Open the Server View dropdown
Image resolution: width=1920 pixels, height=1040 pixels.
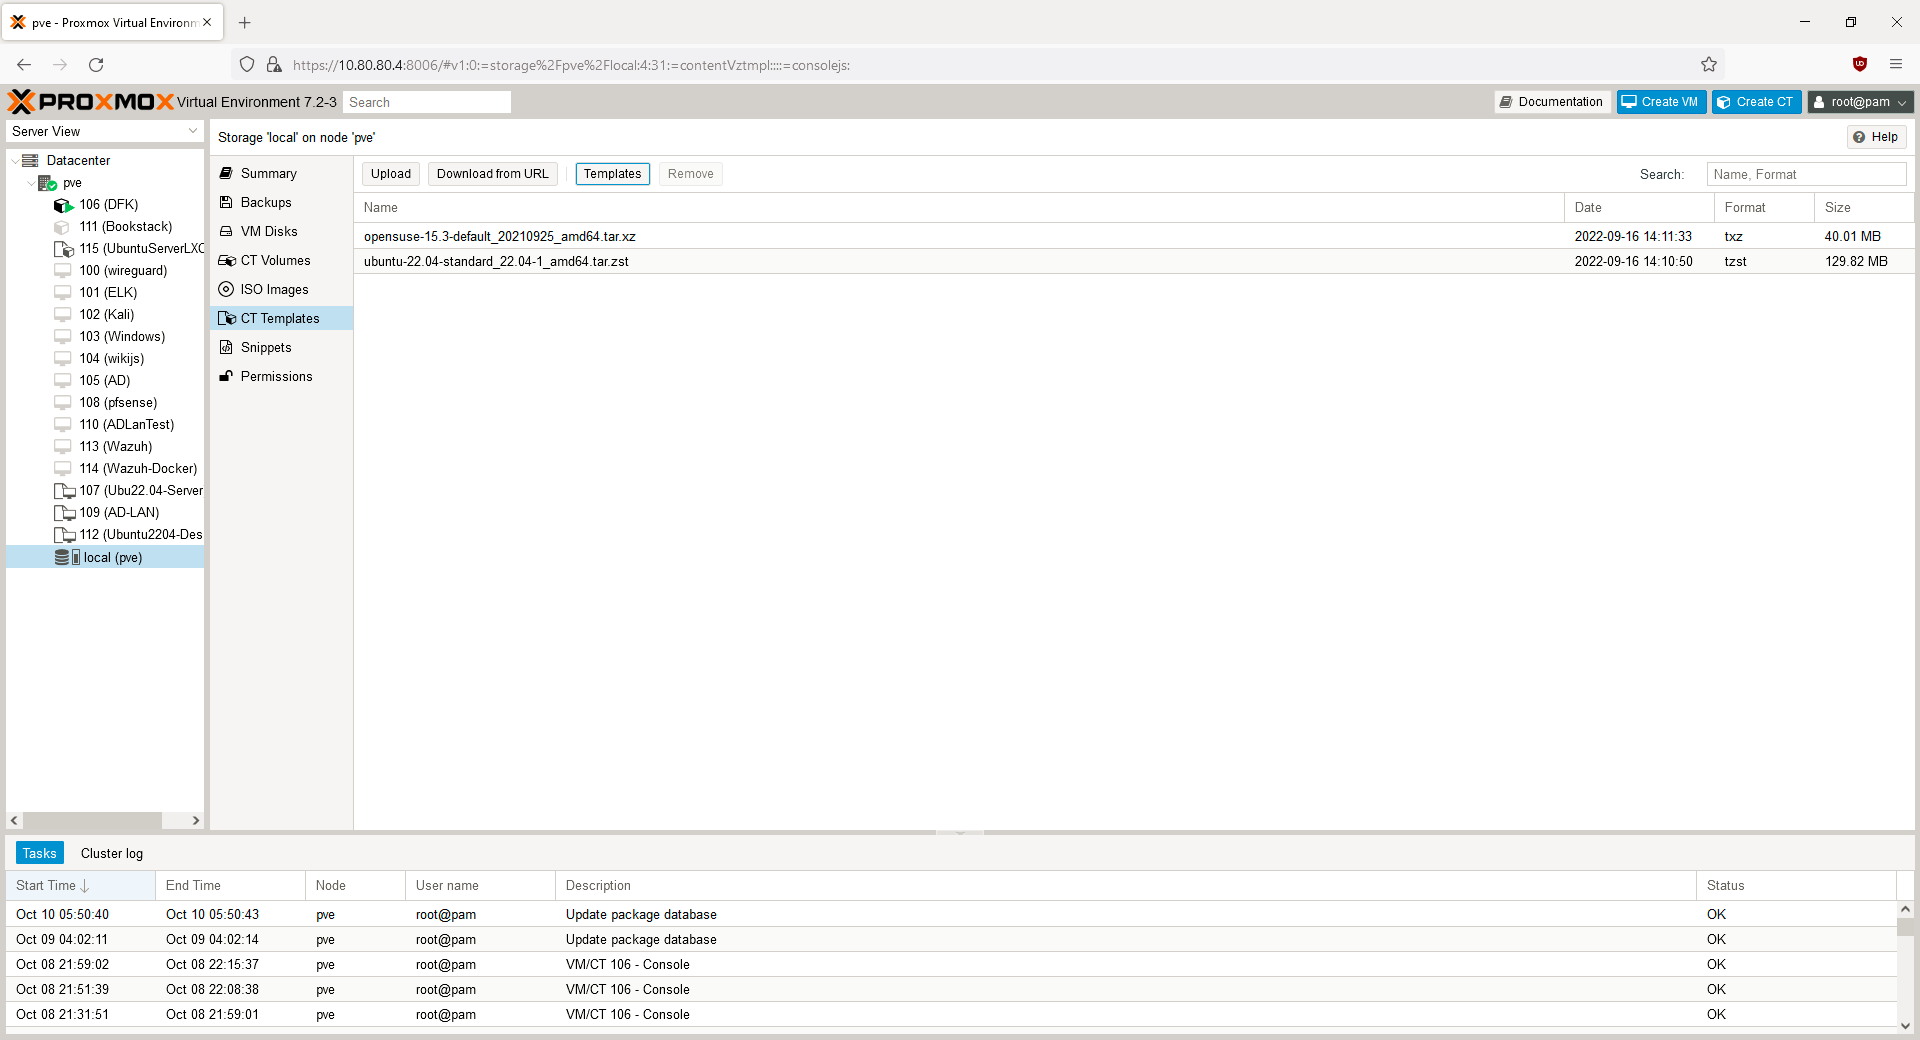192,131
